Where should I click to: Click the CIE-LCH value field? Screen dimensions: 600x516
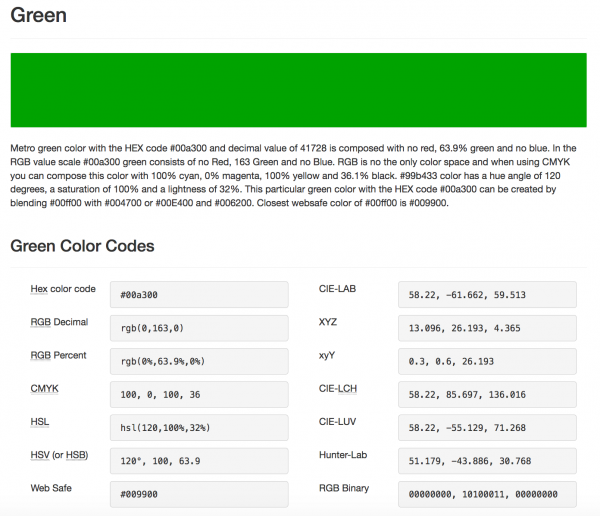(487, 394)
